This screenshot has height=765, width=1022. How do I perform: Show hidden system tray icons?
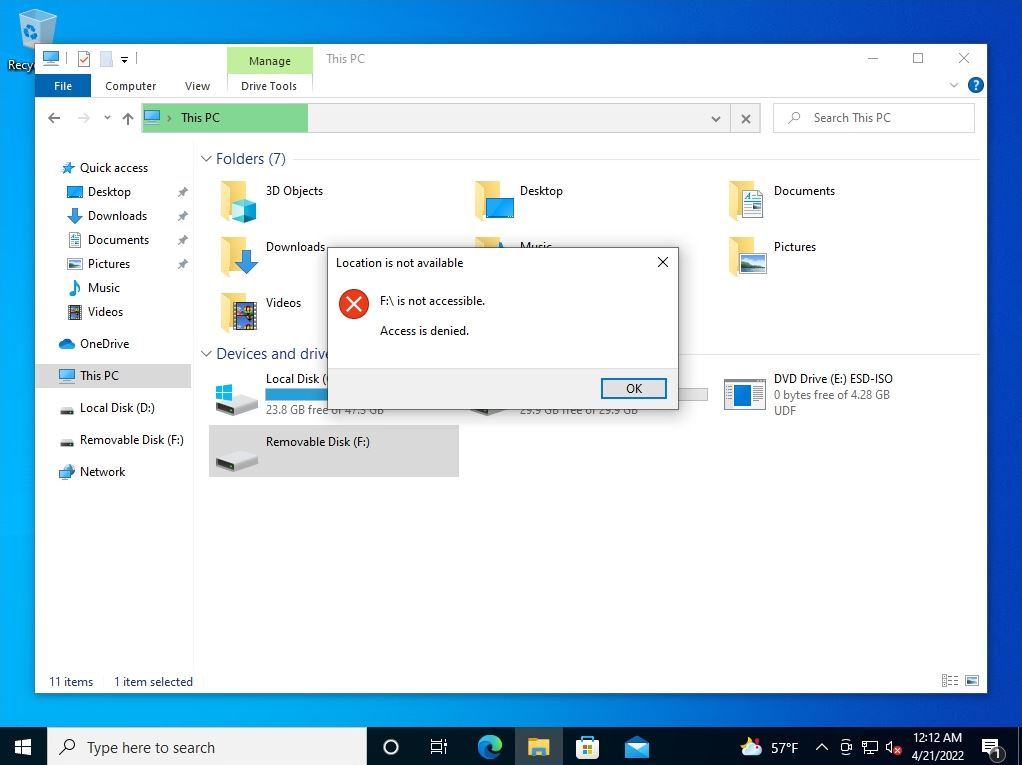tap(822, 747)
